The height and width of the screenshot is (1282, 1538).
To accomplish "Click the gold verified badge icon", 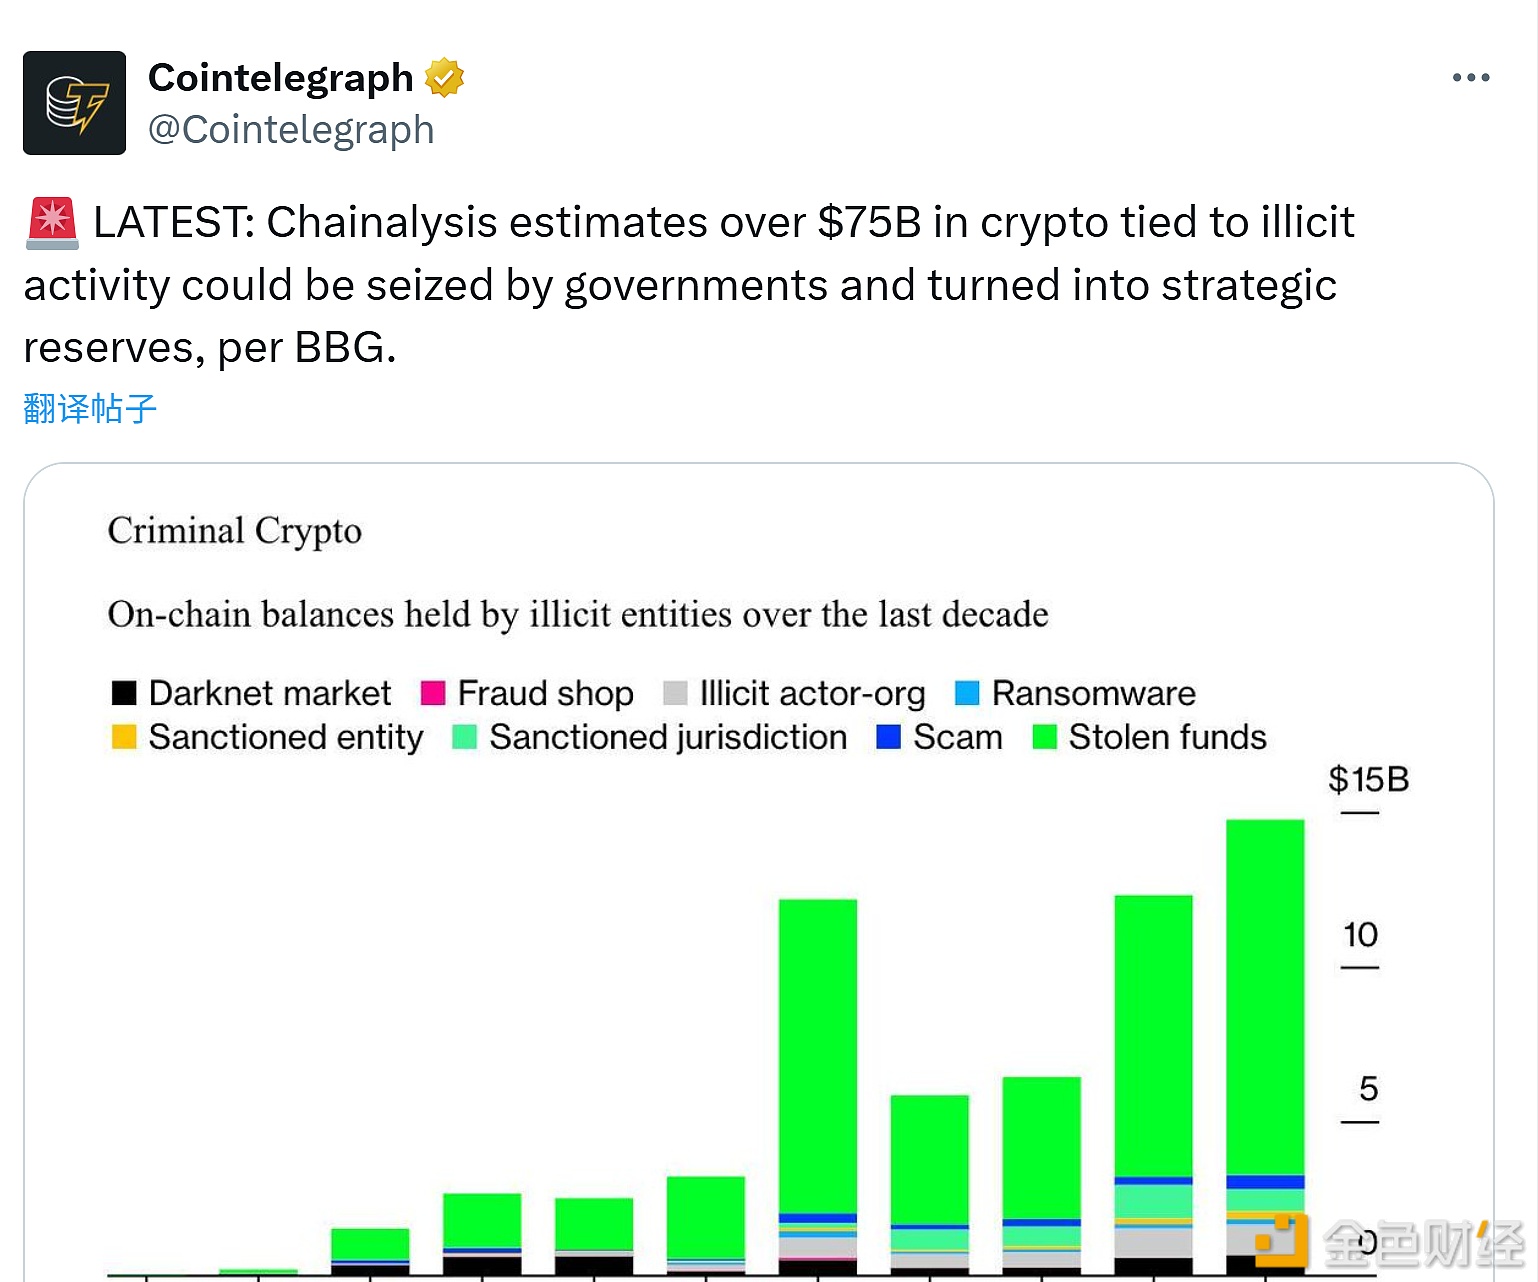I will [444, 78].
